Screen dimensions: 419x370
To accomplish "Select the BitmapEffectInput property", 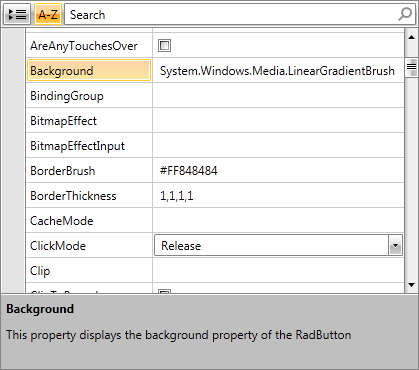I will [x=77, y=146].
